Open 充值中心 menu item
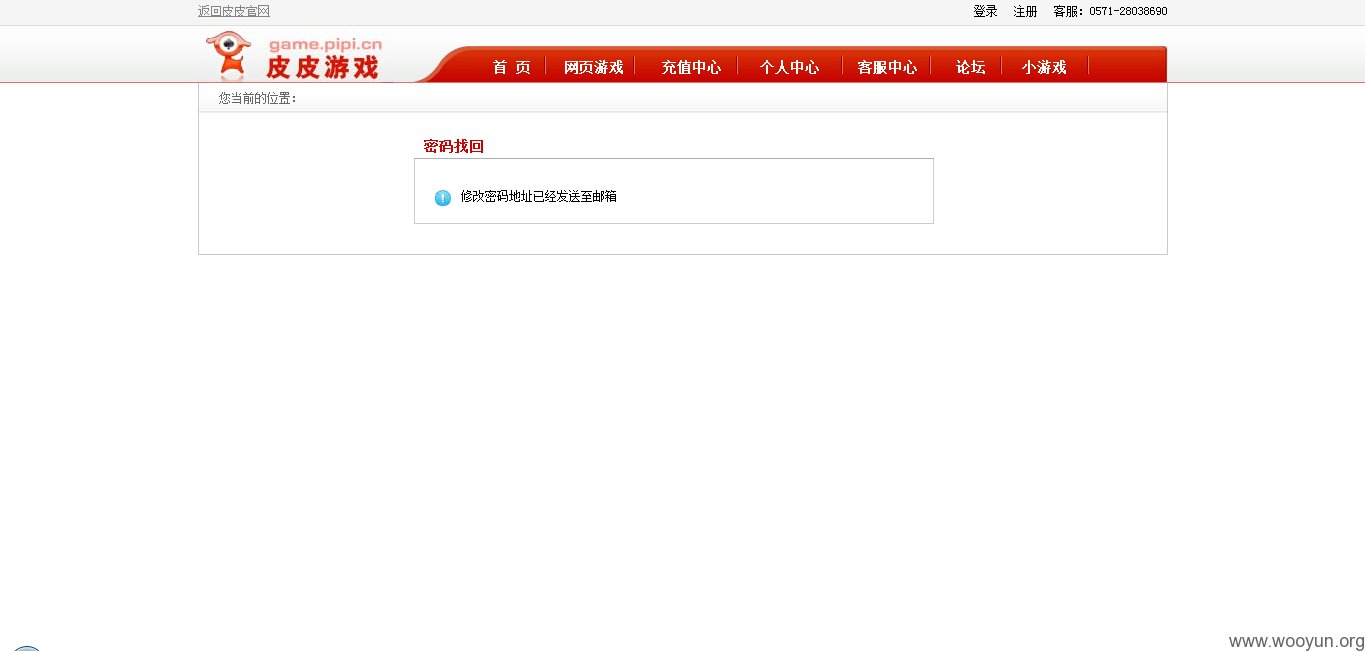1365x651 pixels. [x=690, y=67]
